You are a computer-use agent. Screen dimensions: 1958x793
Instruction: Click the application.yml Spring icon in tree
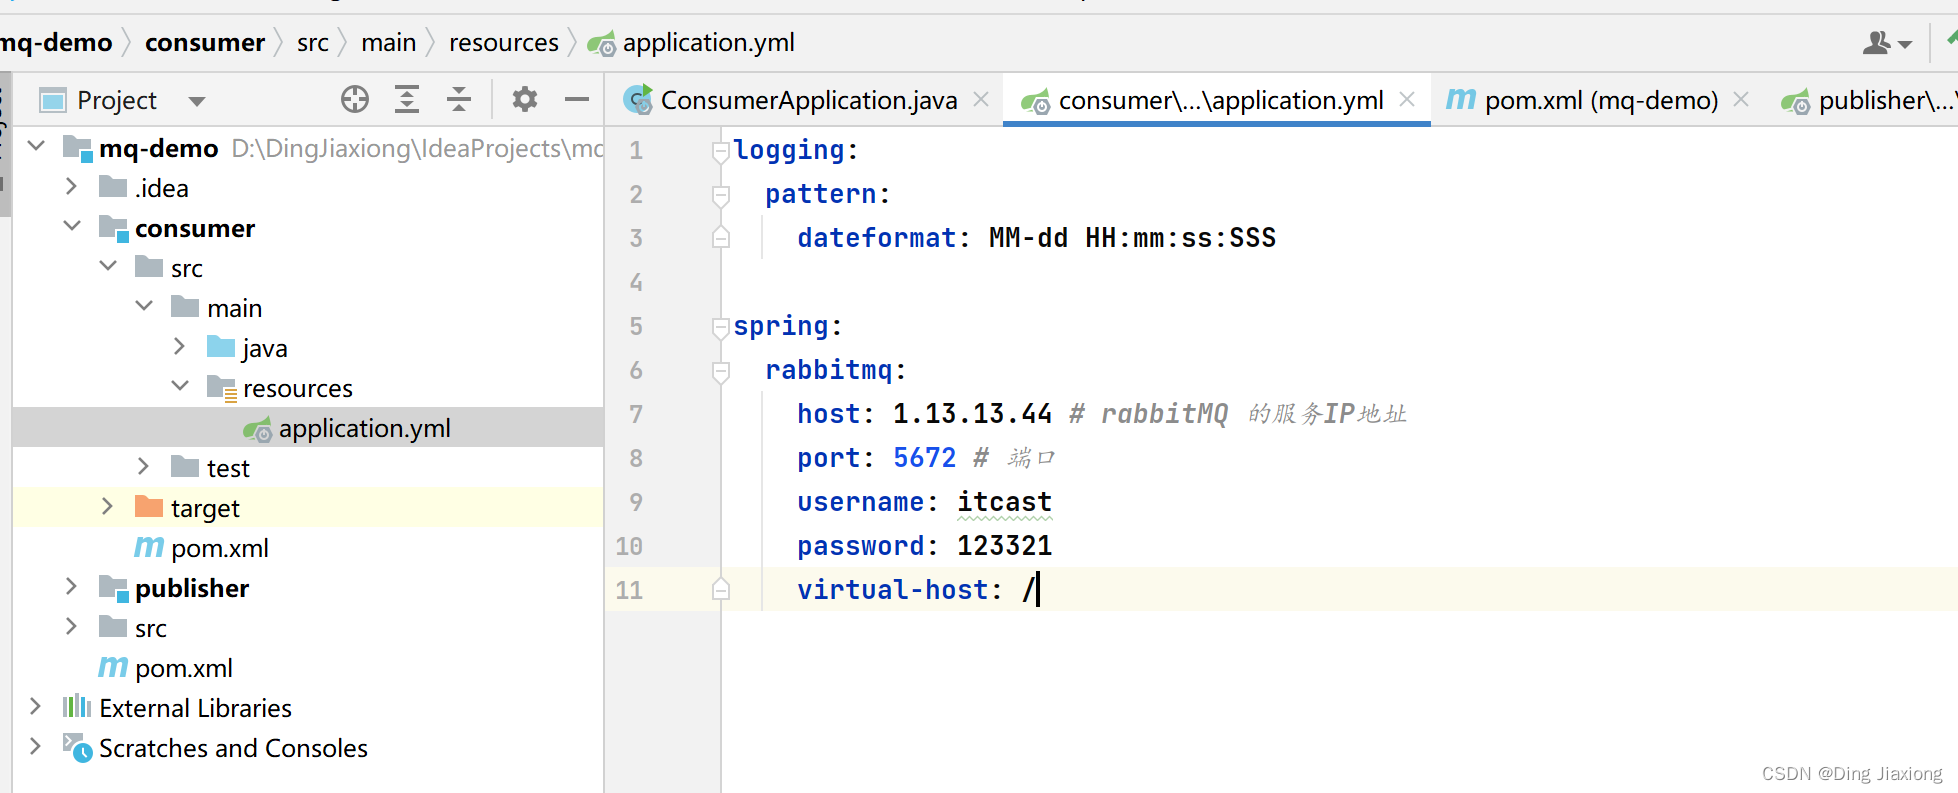tap(257, 429)
